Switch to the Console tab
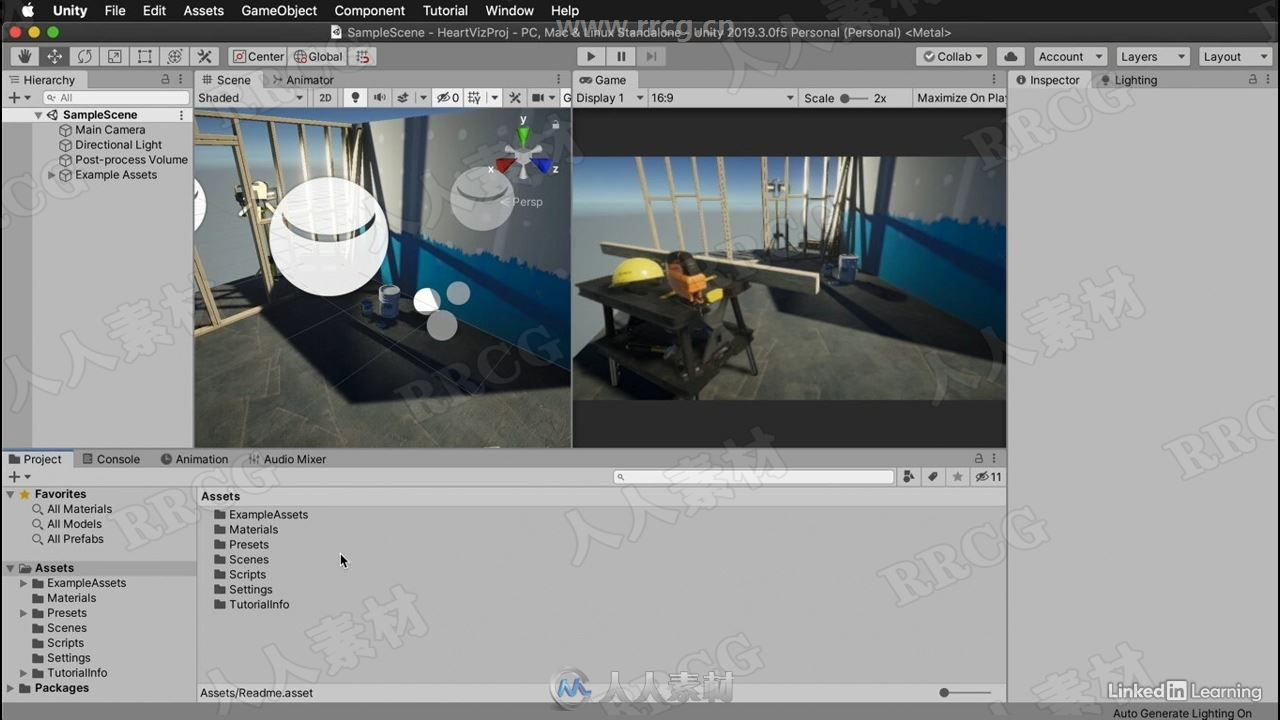Viewport: 1280px width, 720px height. [110, 459]
